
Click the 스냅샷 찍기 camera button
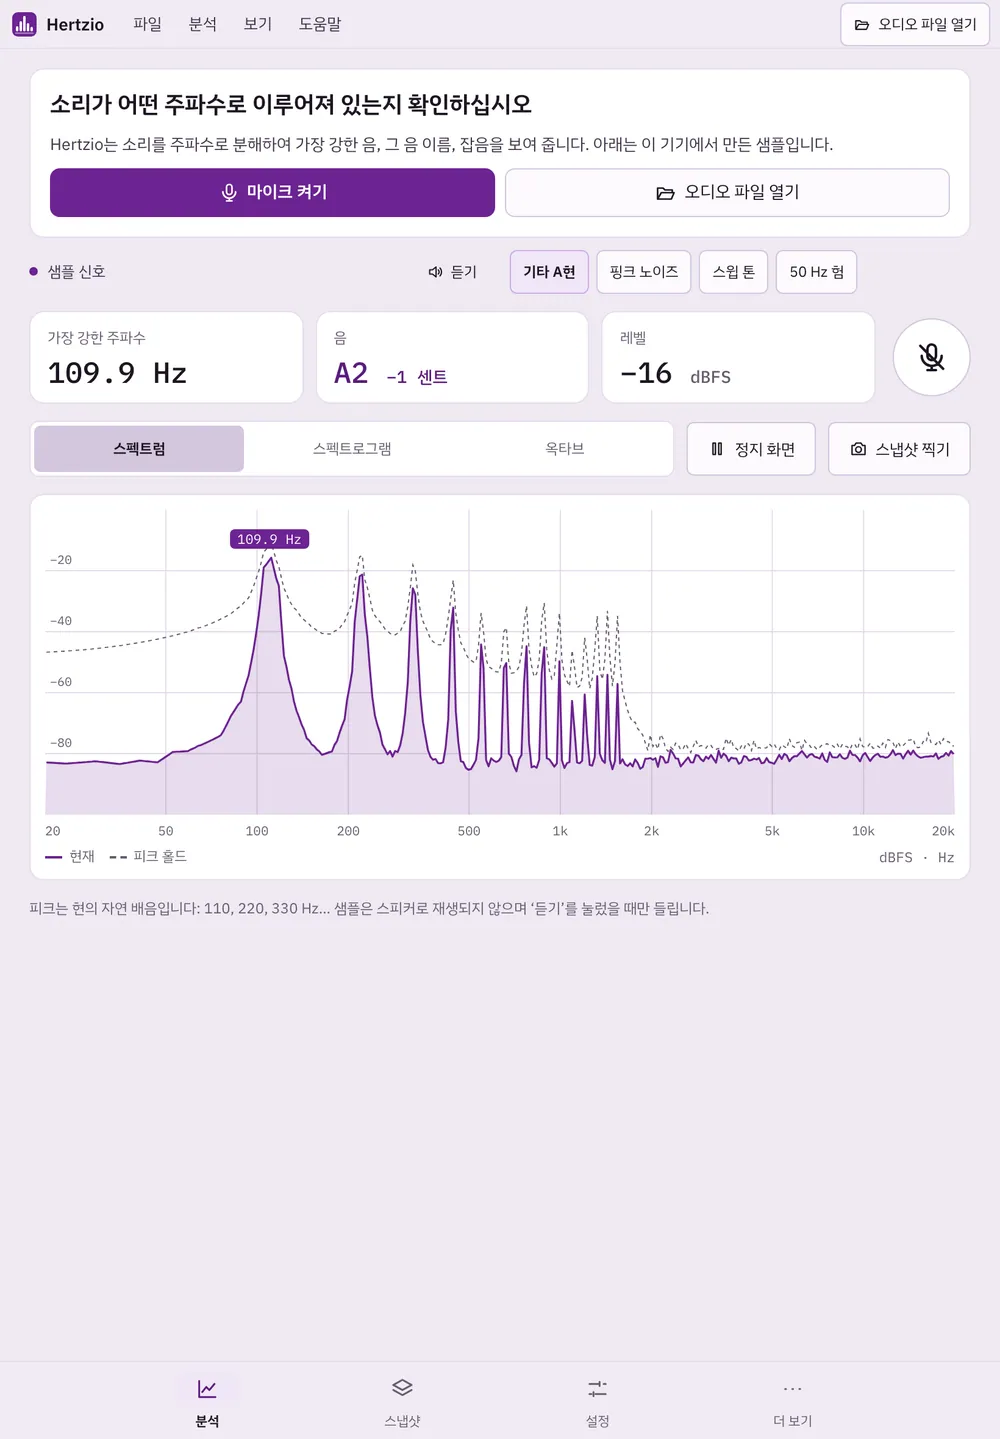899,449
